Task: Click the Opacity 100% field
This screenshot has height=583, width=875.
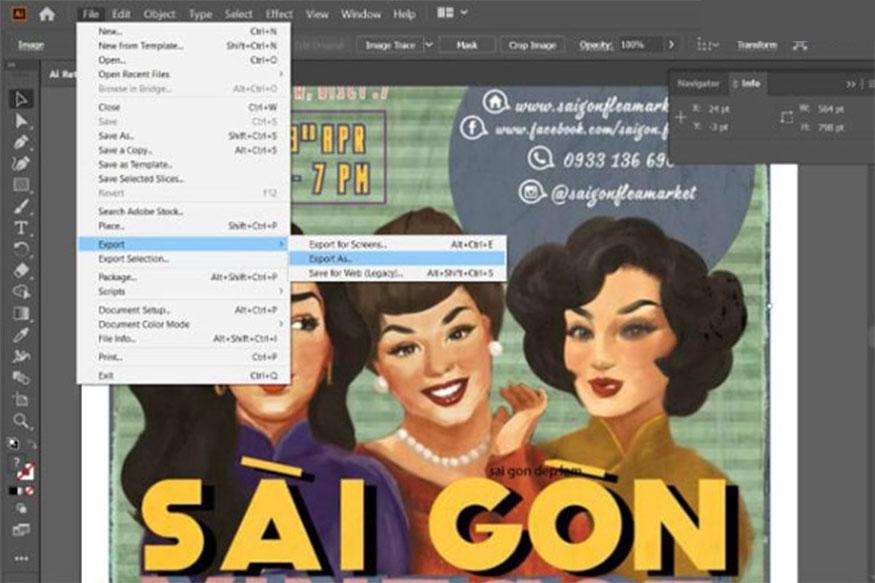Action: [x=641, y=45]
